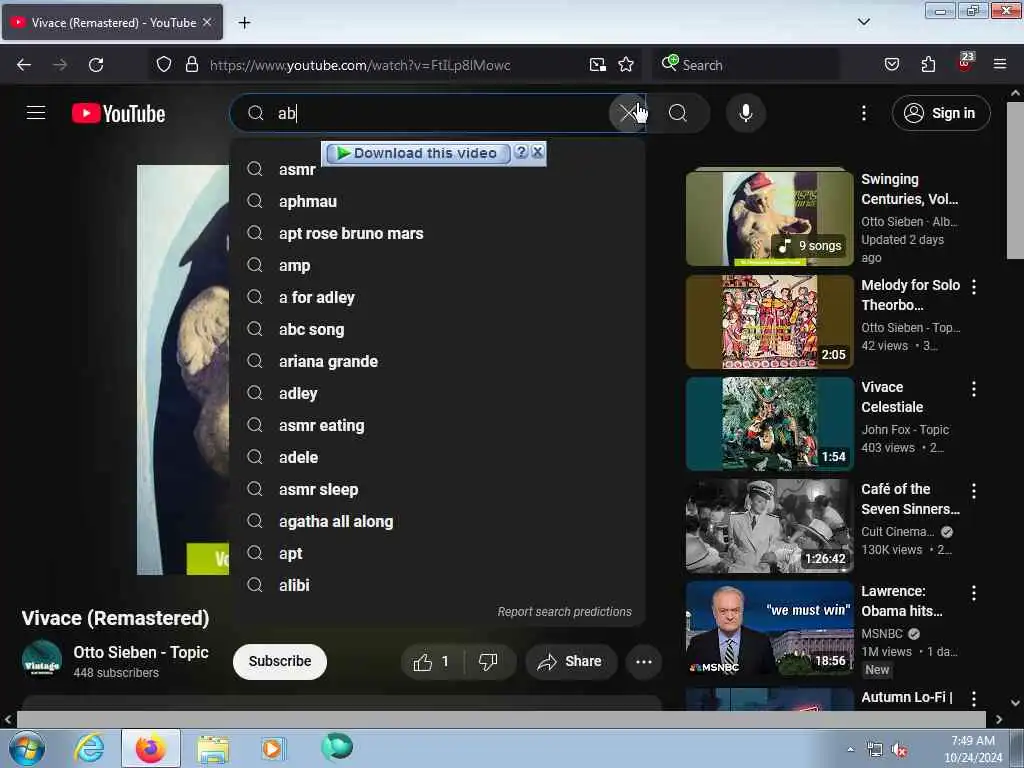This screenshot has width=1024, height=768.
Task: Choose suggestion "aphmau"
Action: click(x=438, y=201)
